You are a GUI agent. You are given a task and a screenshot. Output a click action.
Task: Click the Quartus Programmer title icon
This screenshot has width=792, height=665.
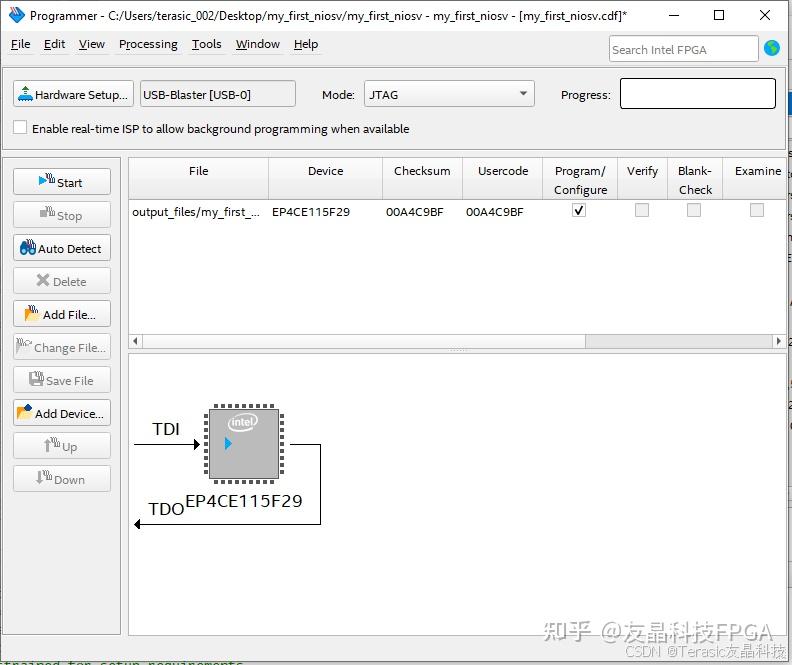[16, 15]
